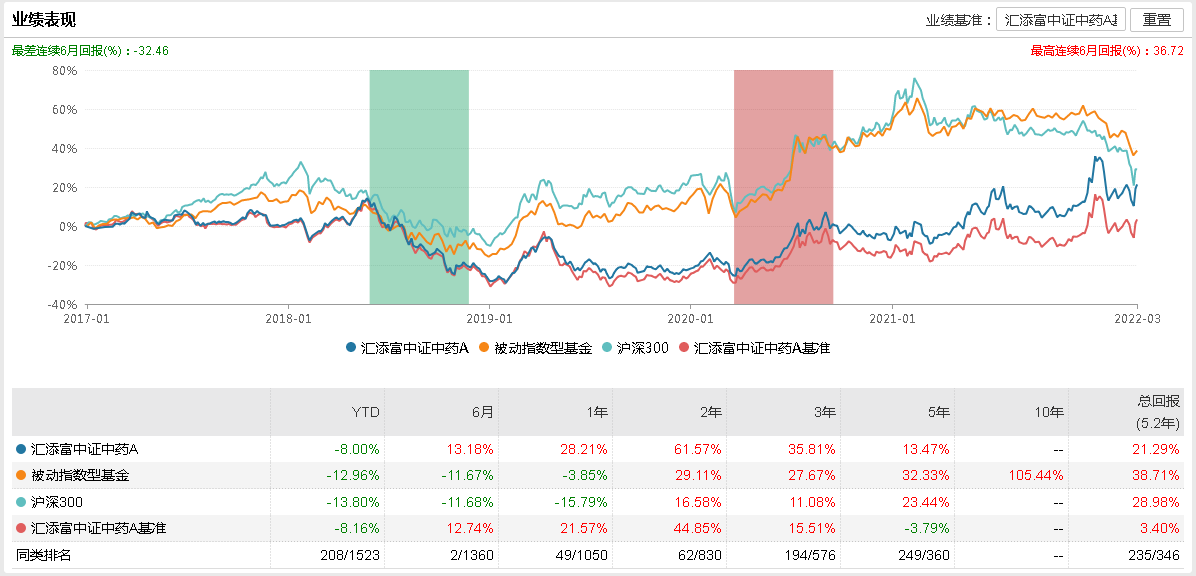Click the red 汇添富中证中药A基准 legend marker below the chart
The width and height of the screenshot is (1196, 576).
click(684, 348)
